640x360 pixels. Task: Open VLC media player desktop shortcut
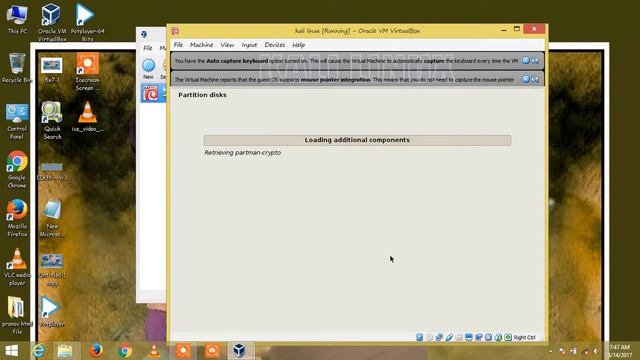(x=17, y=267)
